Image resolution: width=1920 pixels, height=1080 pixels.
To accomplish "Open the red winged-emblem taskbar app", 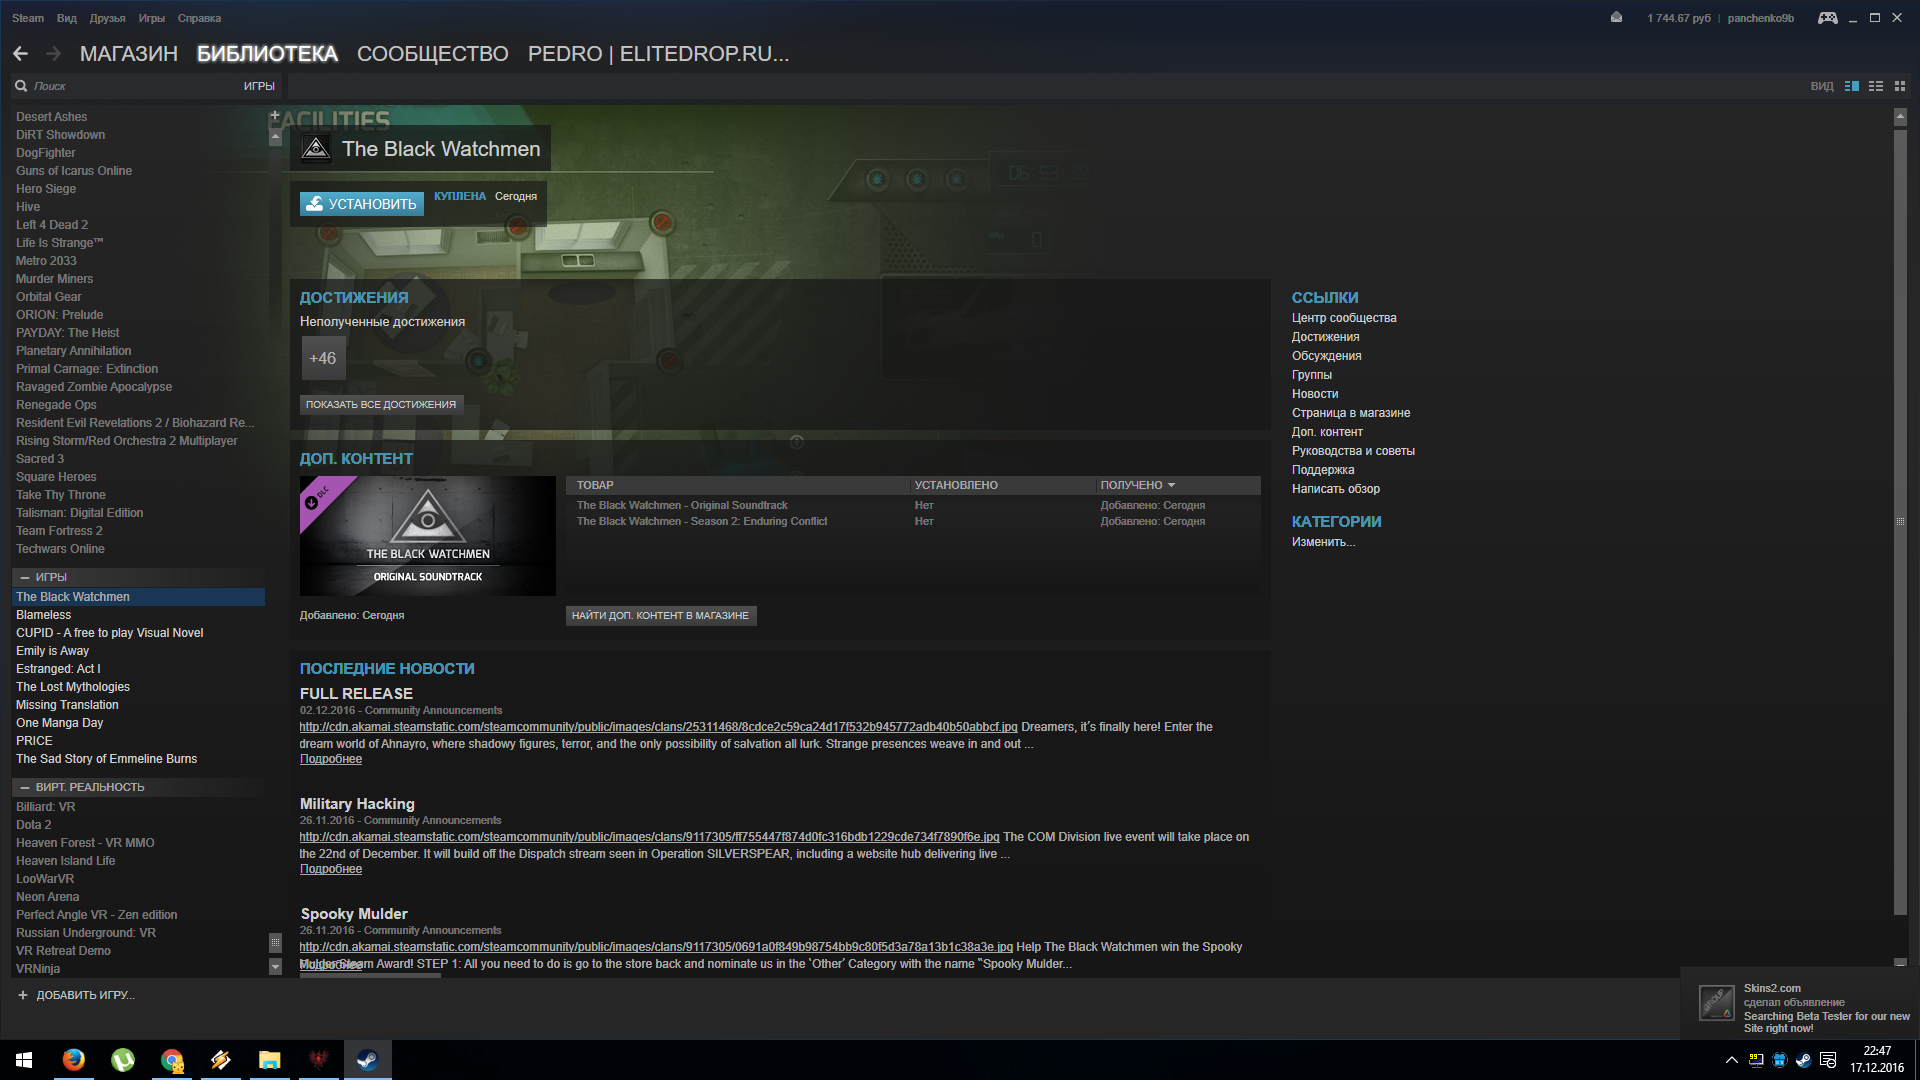I will (x=318, y=1060).
